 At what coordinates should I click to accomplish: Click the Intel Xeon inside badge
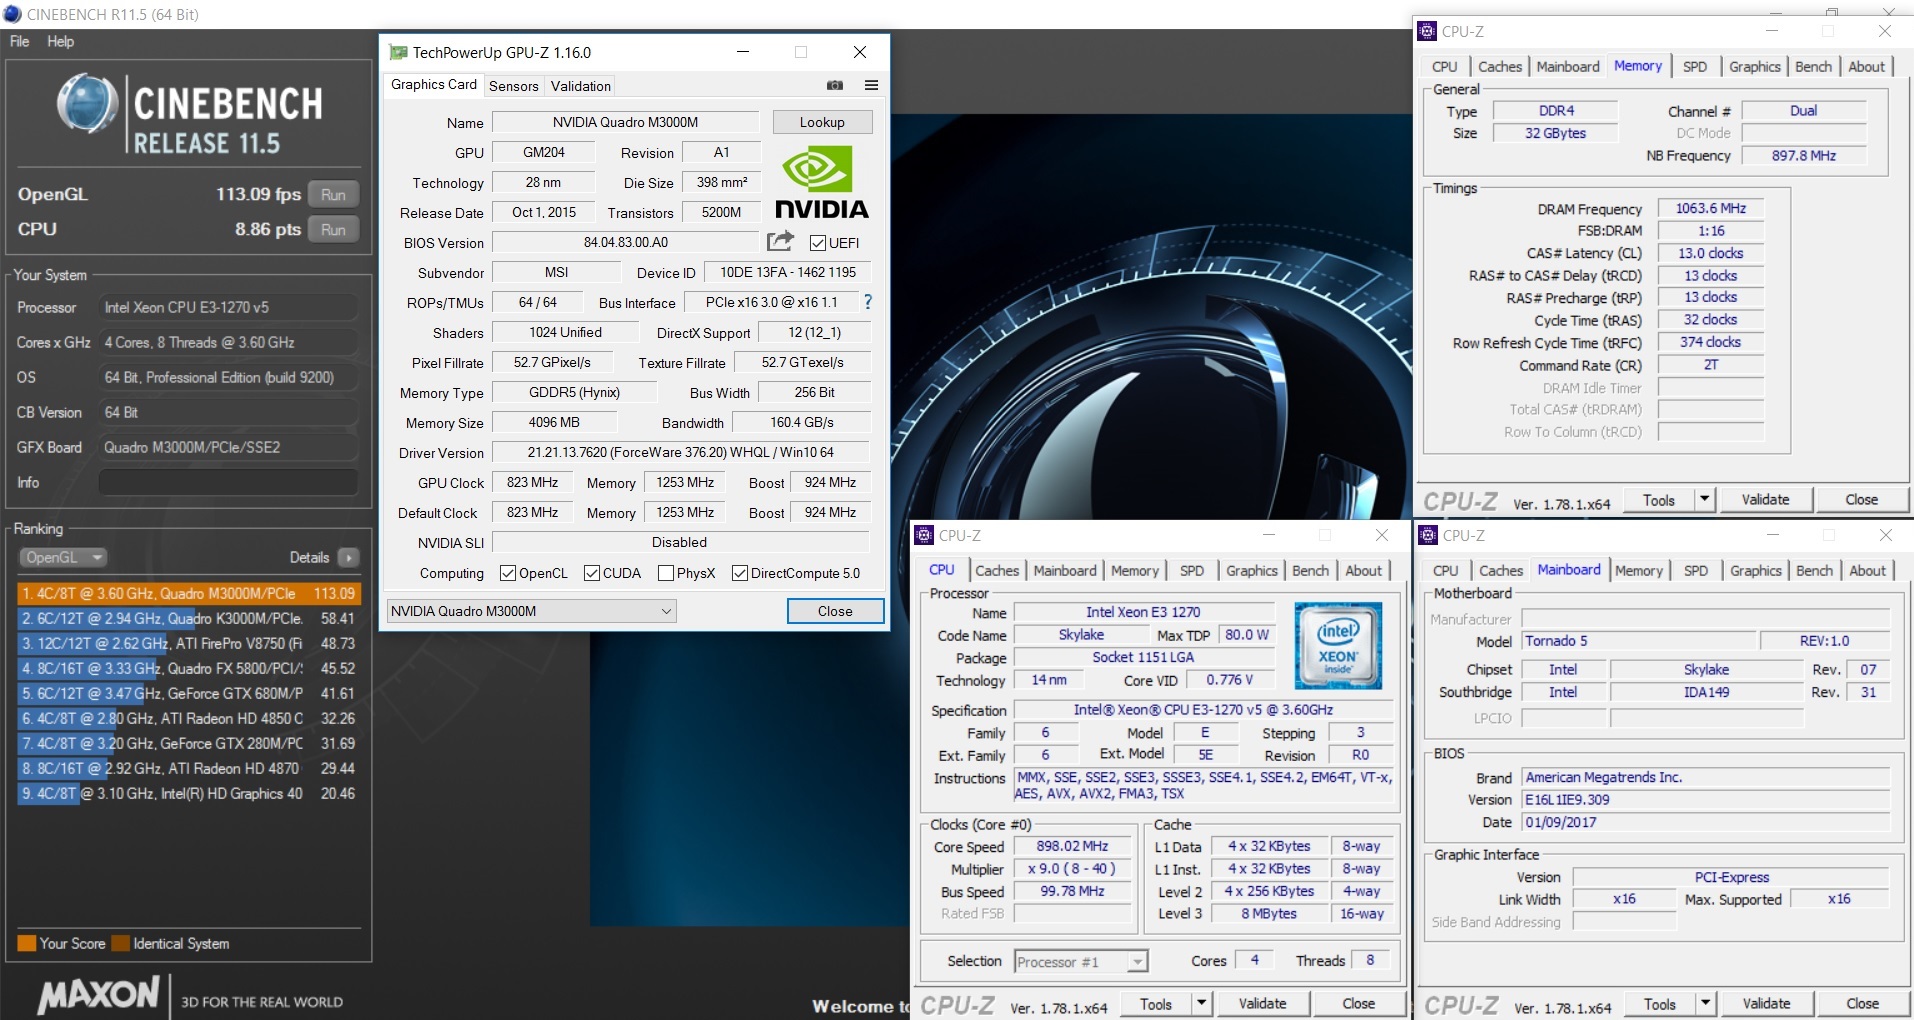point(1337,645)
